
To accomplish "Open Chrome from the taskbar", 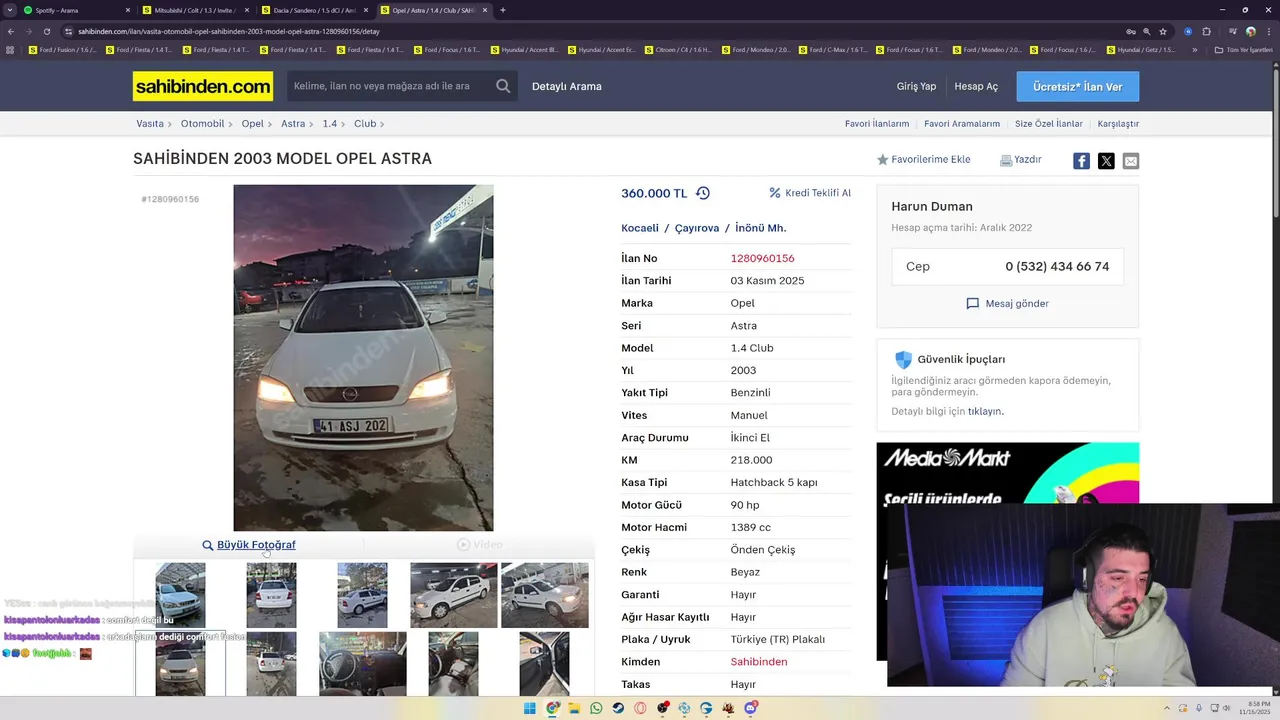I will tap(552, 708).
